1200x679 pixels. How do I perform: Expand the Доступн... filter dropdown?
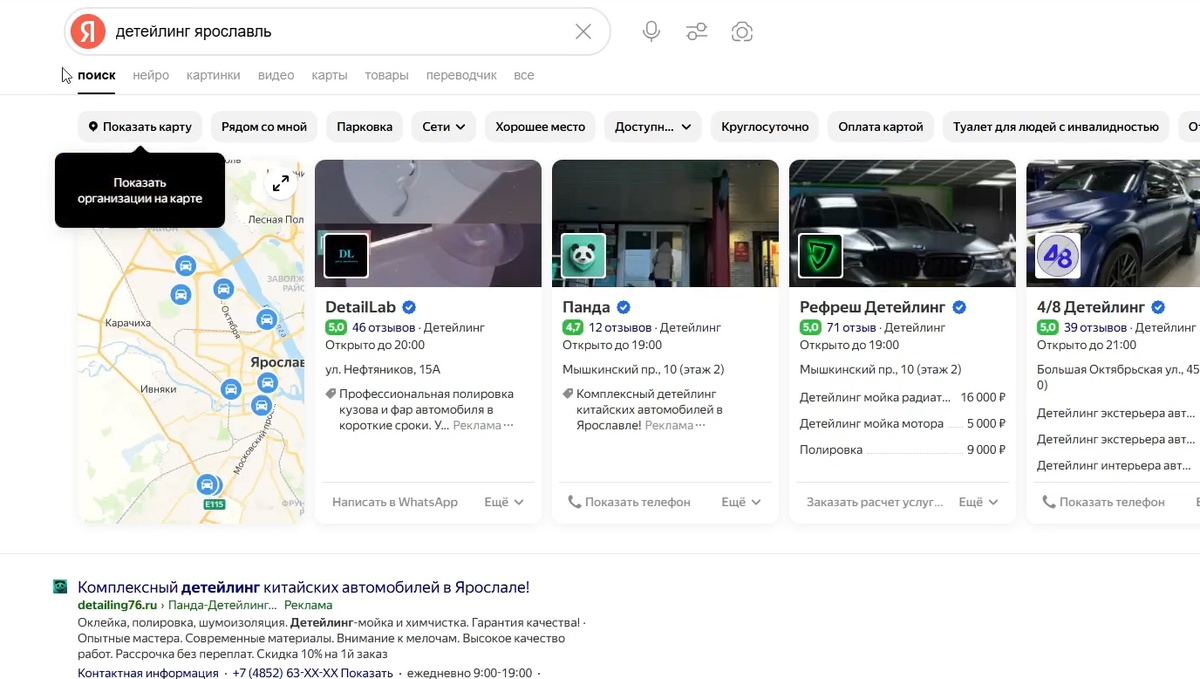[x=653, y=127]
